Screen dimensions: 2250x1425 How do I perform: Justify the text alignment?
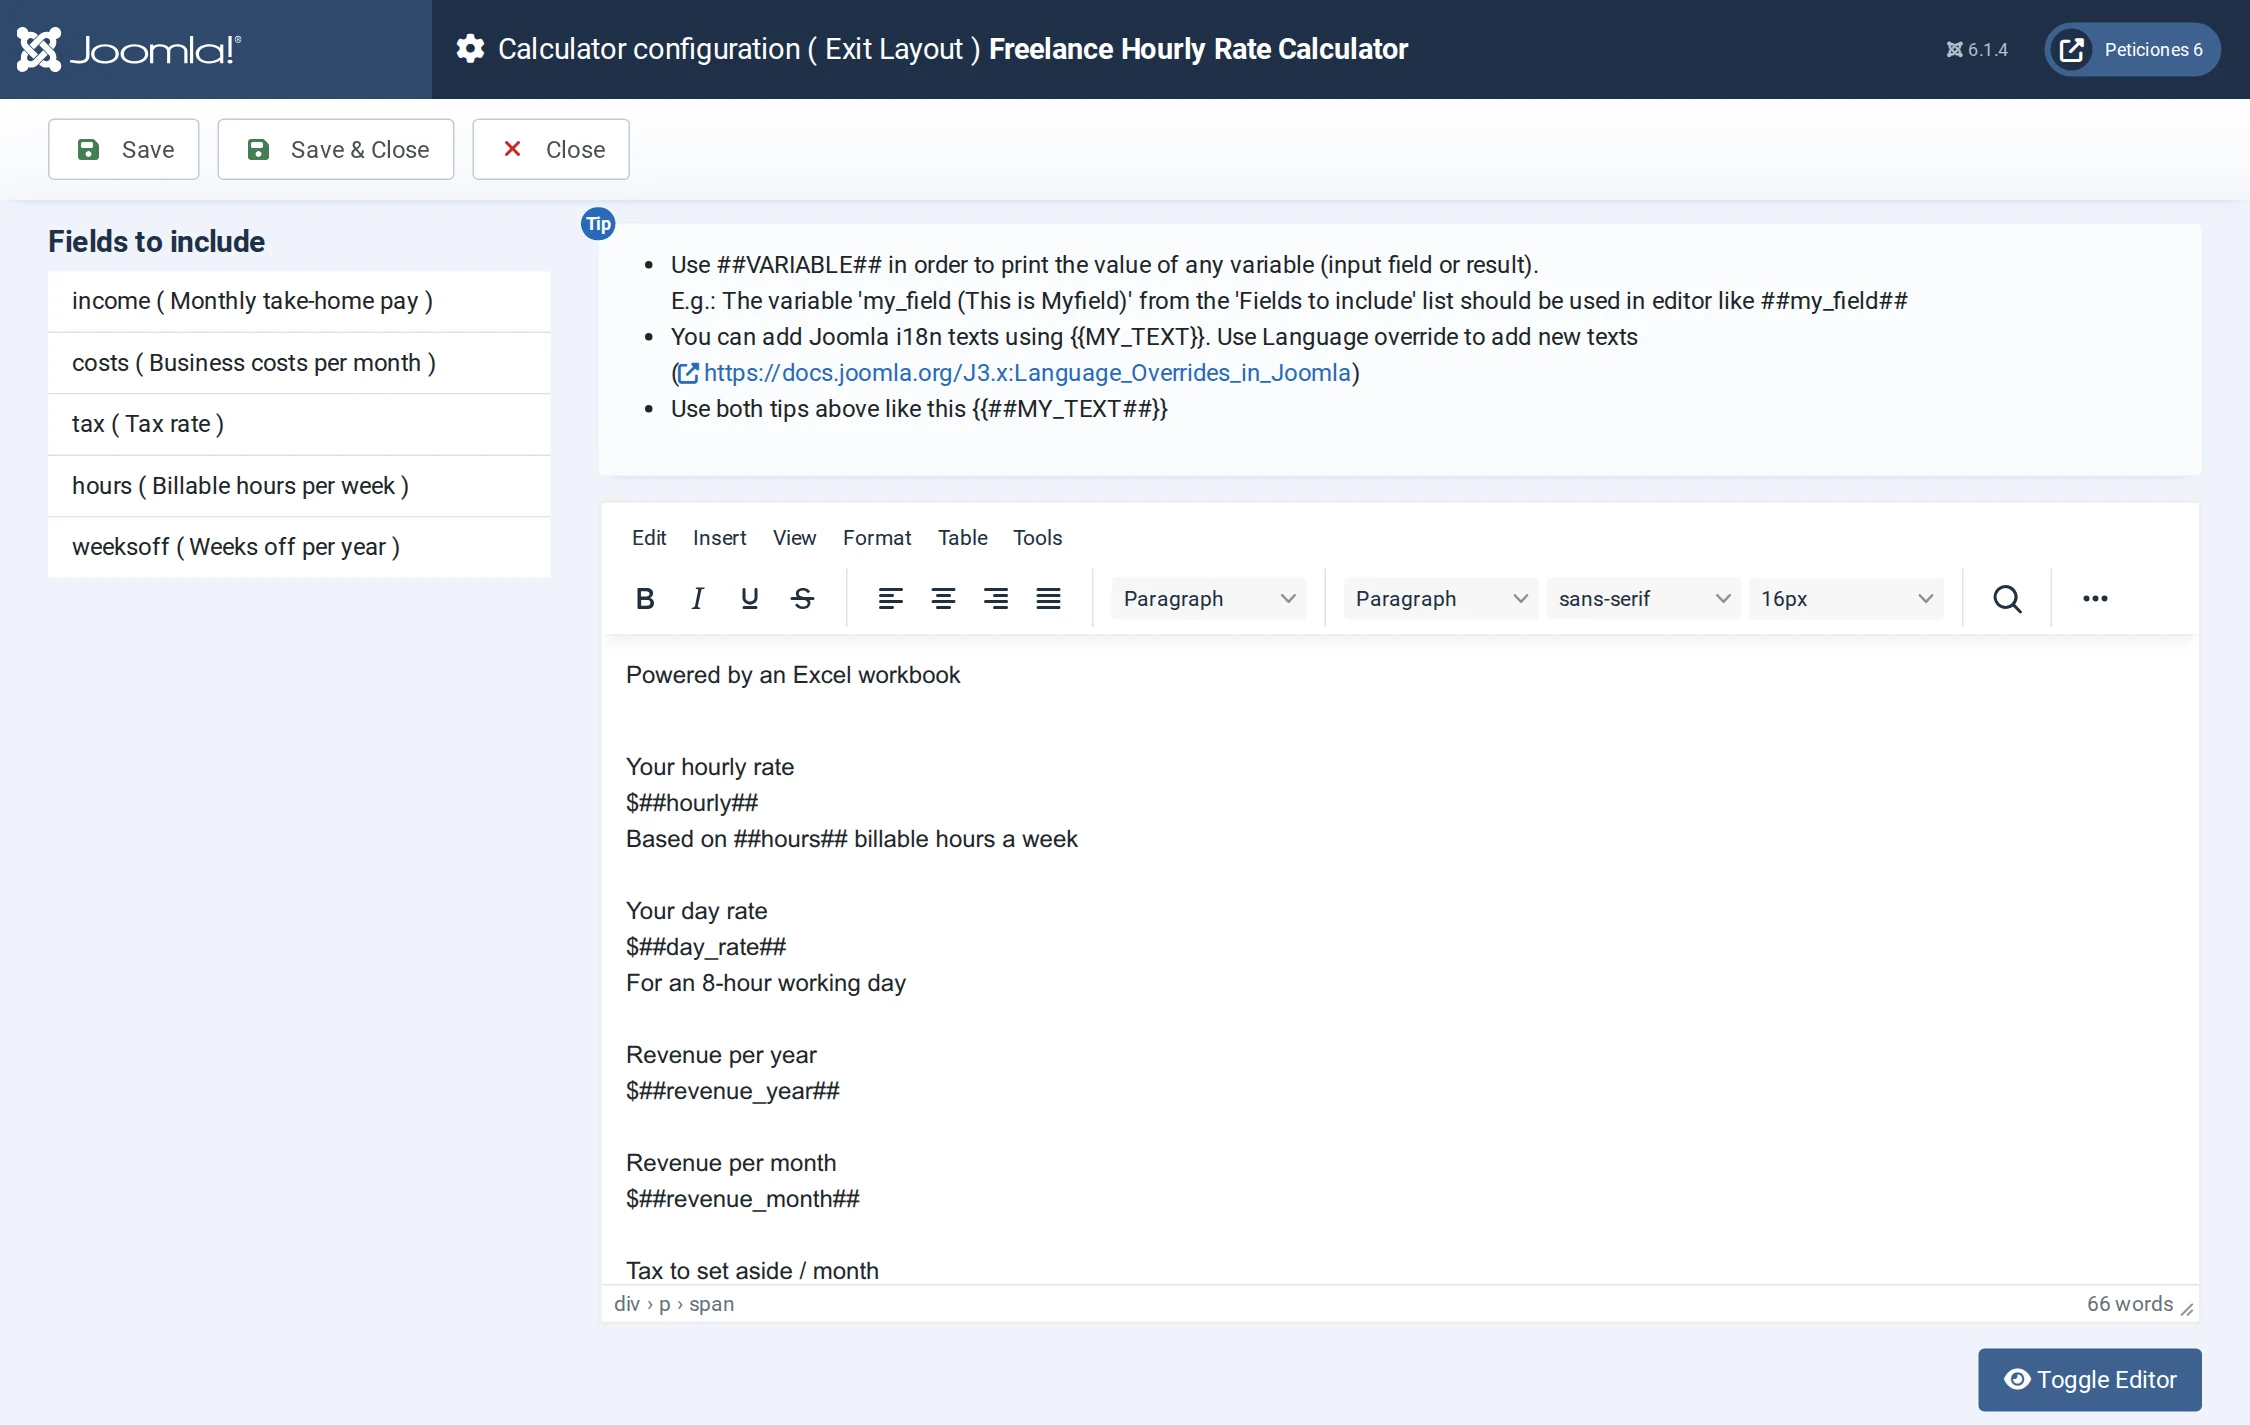(1048, 598)
